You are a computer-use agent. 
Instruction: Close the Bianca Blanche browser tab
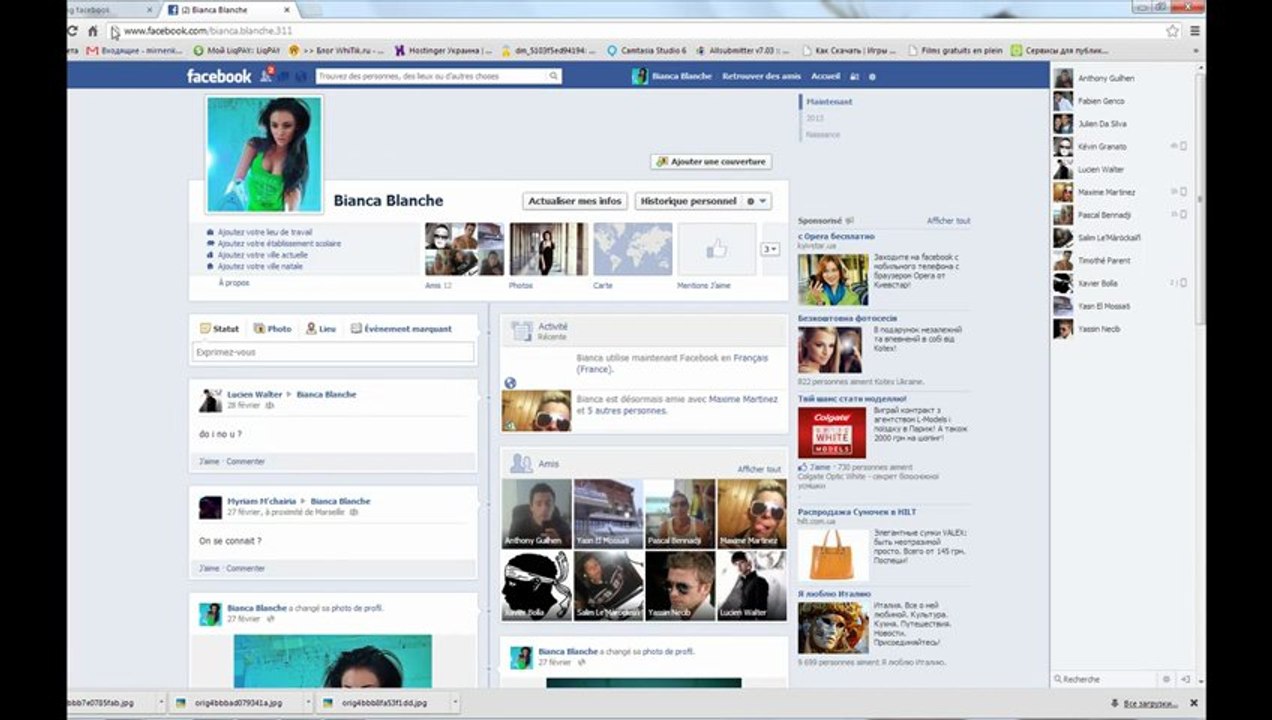pos(287,9)
